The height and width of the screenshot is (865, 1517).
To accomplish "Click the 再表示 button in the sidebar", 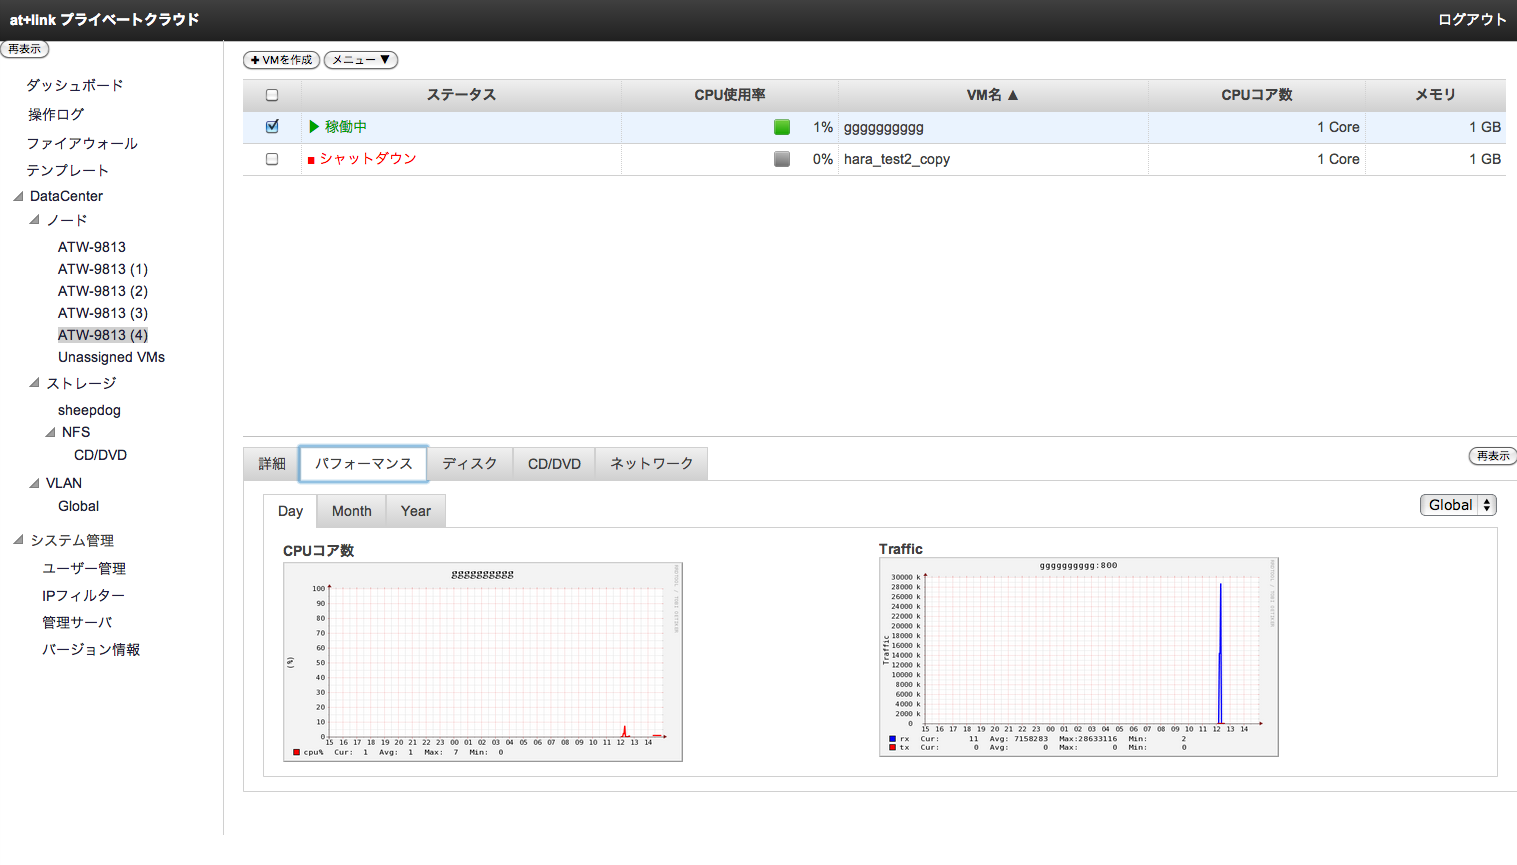I will coord(25,49).
